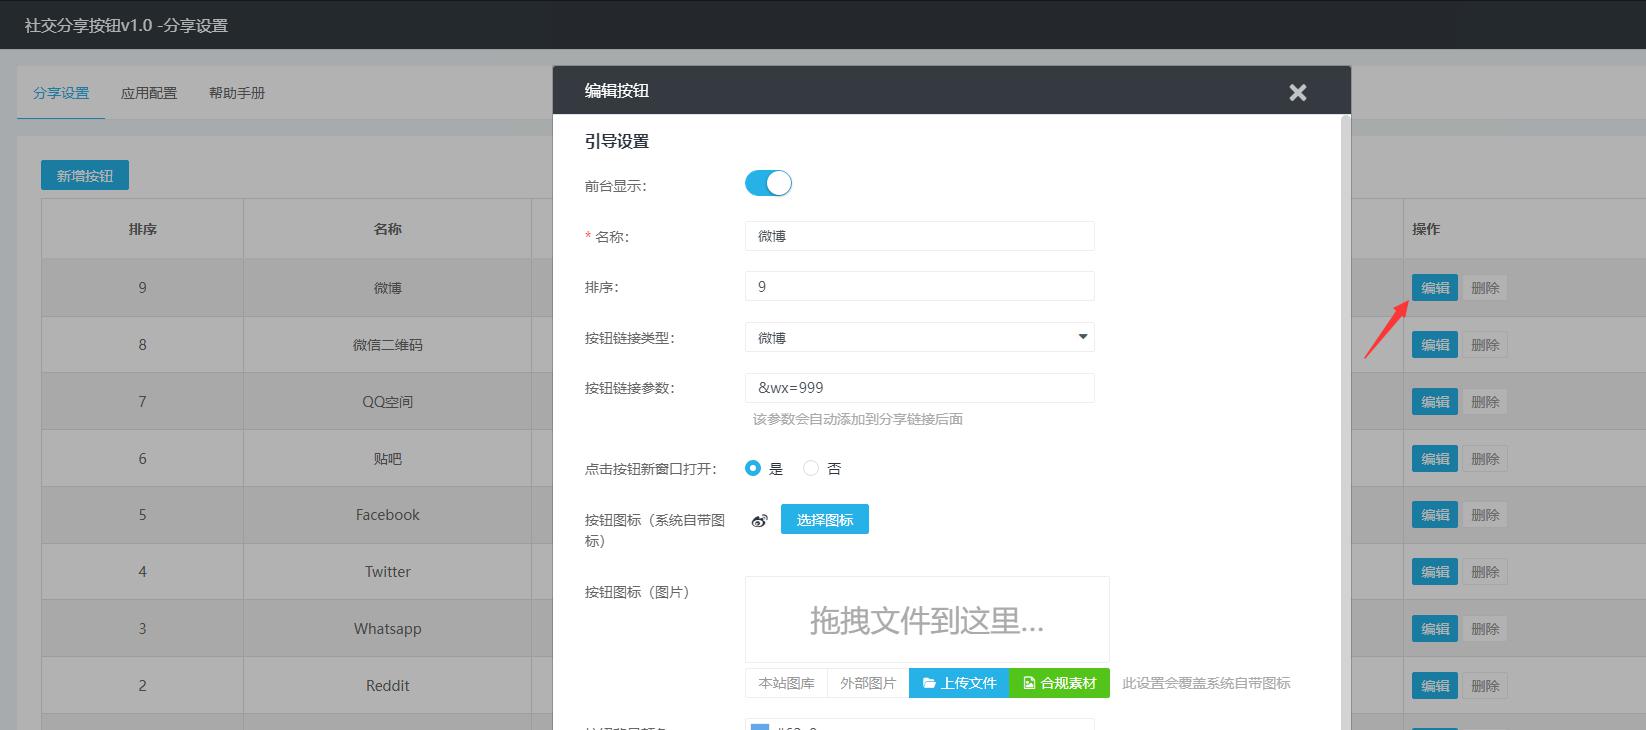Image resolution: width=1646 pixels, height=730 pixels.
Task: Click 删除 for the Twitter row
Action: 1485,572
